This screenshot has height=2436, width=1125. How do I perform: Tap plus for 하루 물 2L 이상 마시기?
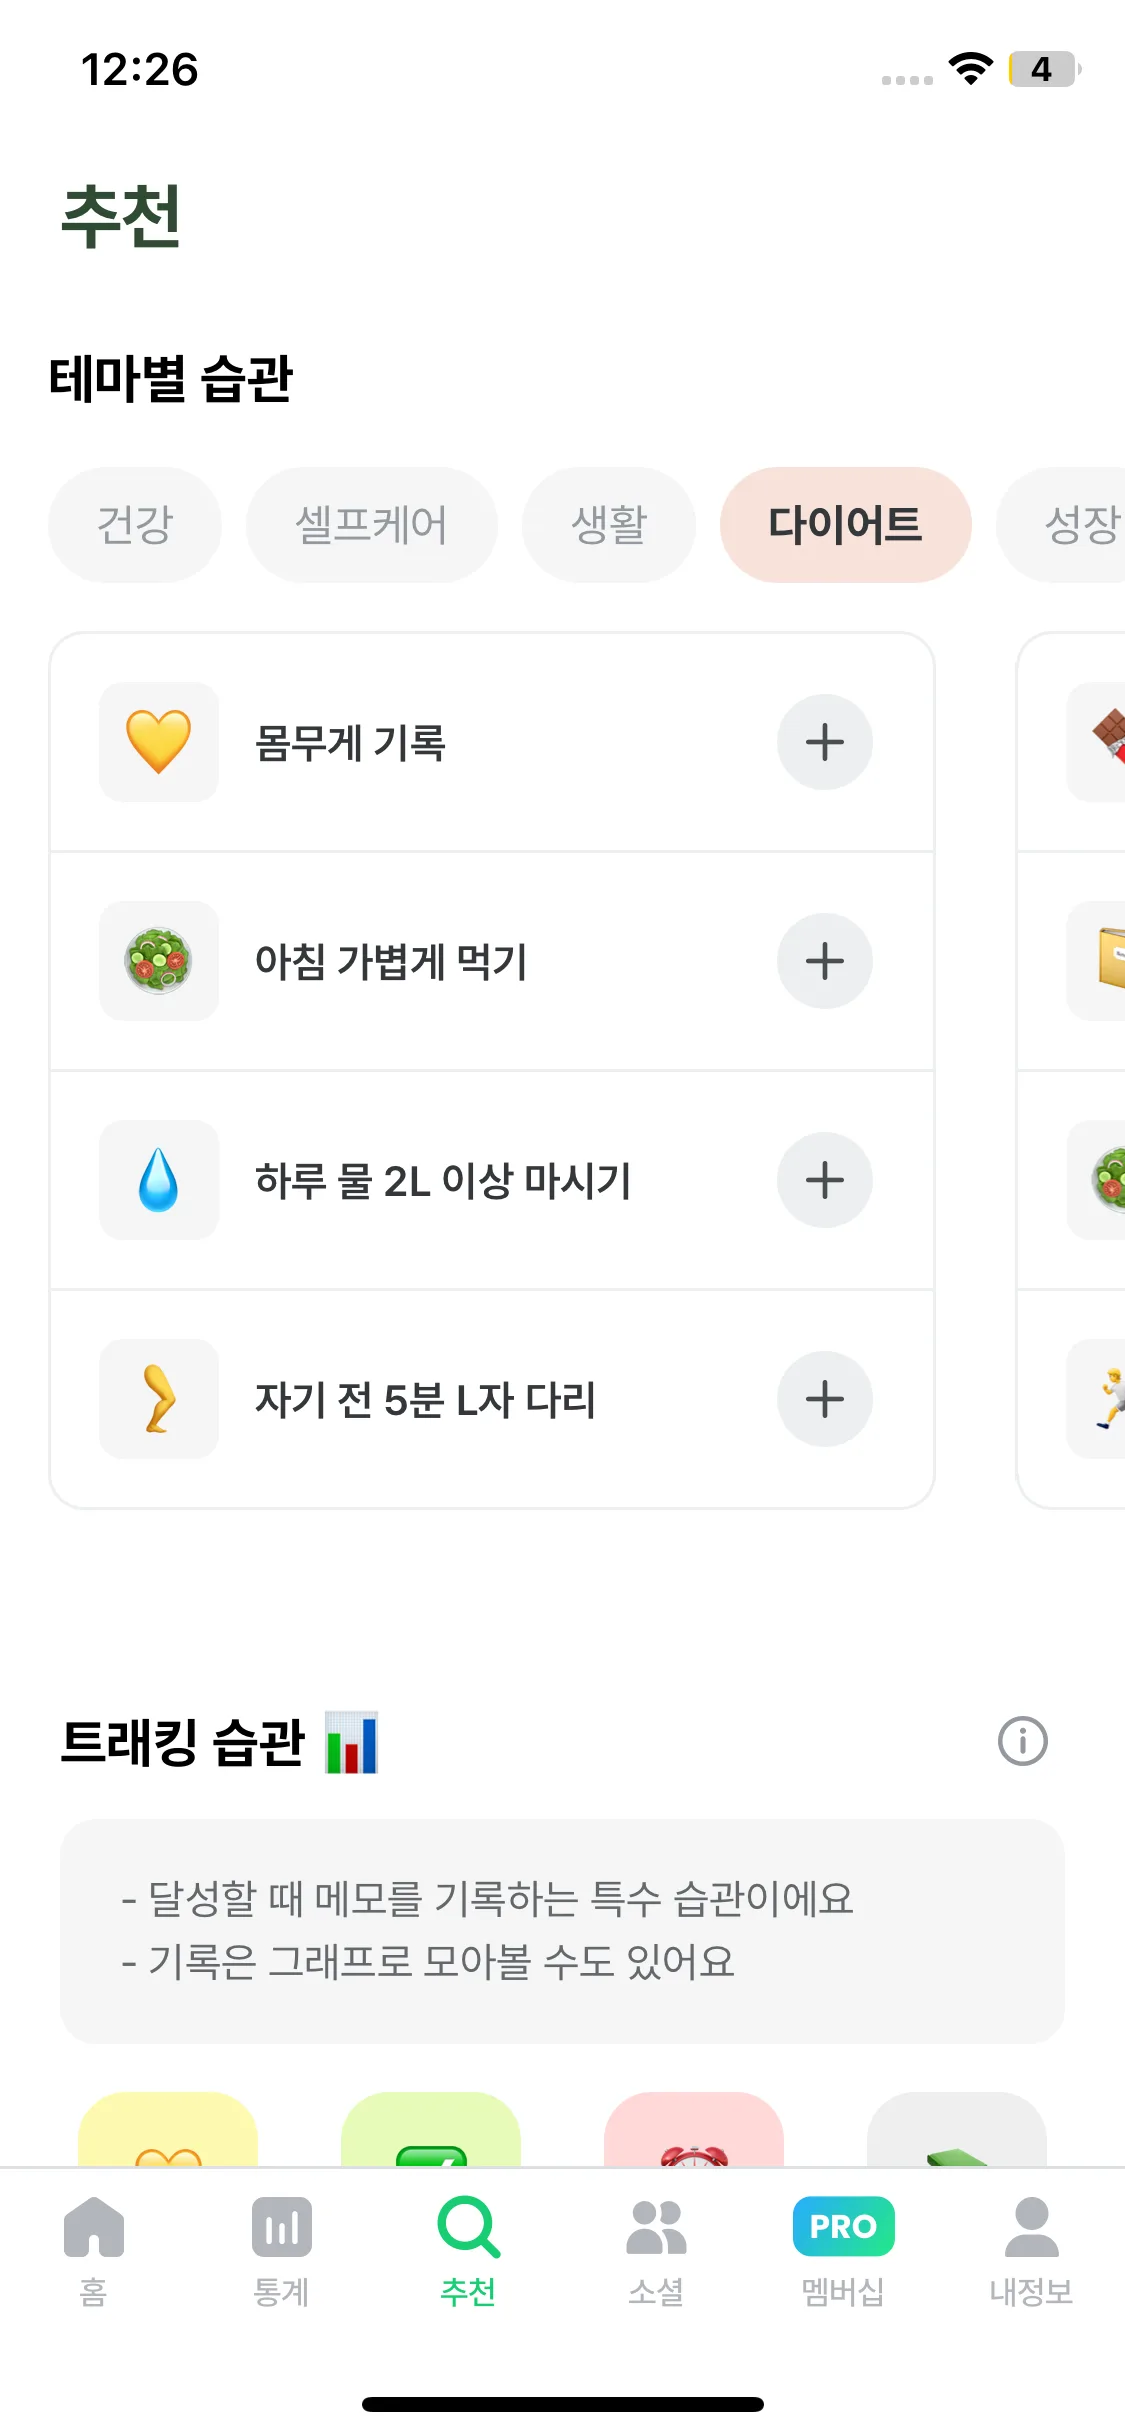click(x=824, y=1180)
